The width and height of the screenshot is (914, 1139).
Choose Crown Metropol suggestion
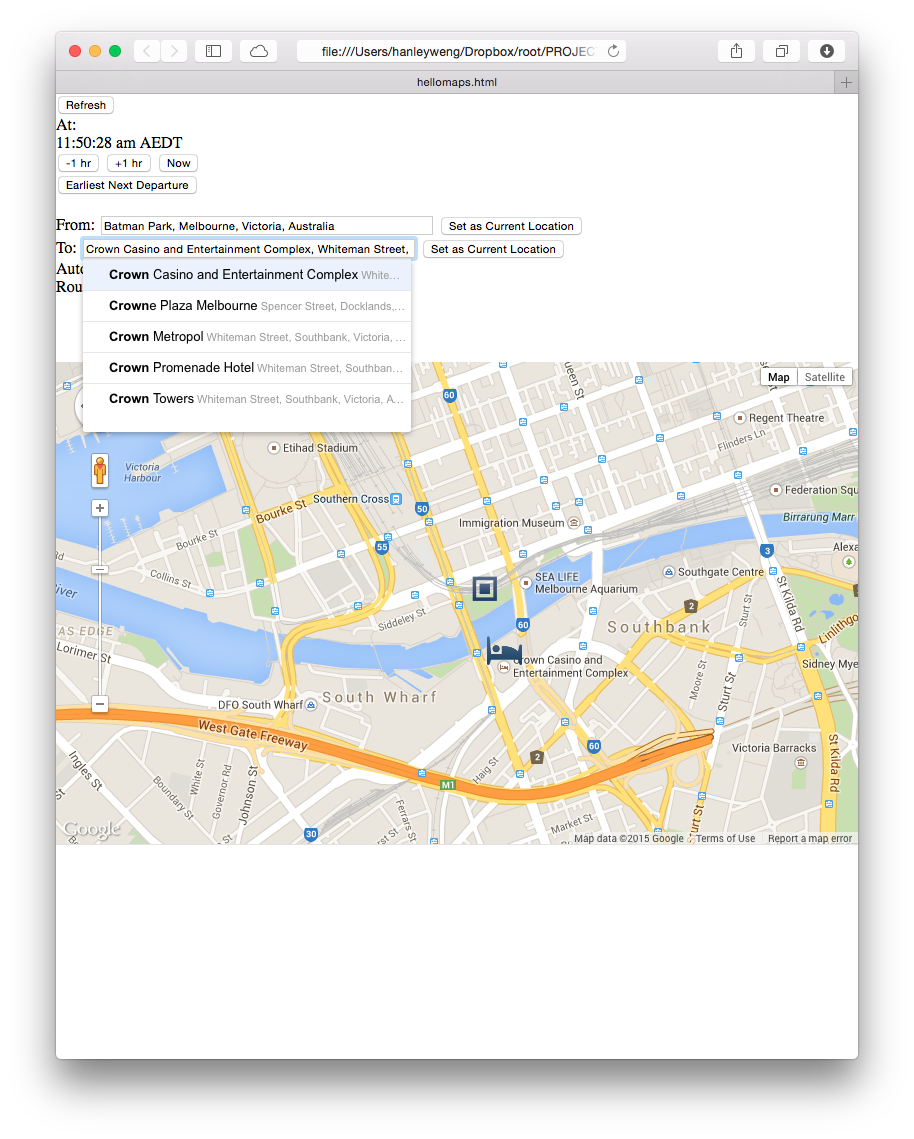pos(247,337)
